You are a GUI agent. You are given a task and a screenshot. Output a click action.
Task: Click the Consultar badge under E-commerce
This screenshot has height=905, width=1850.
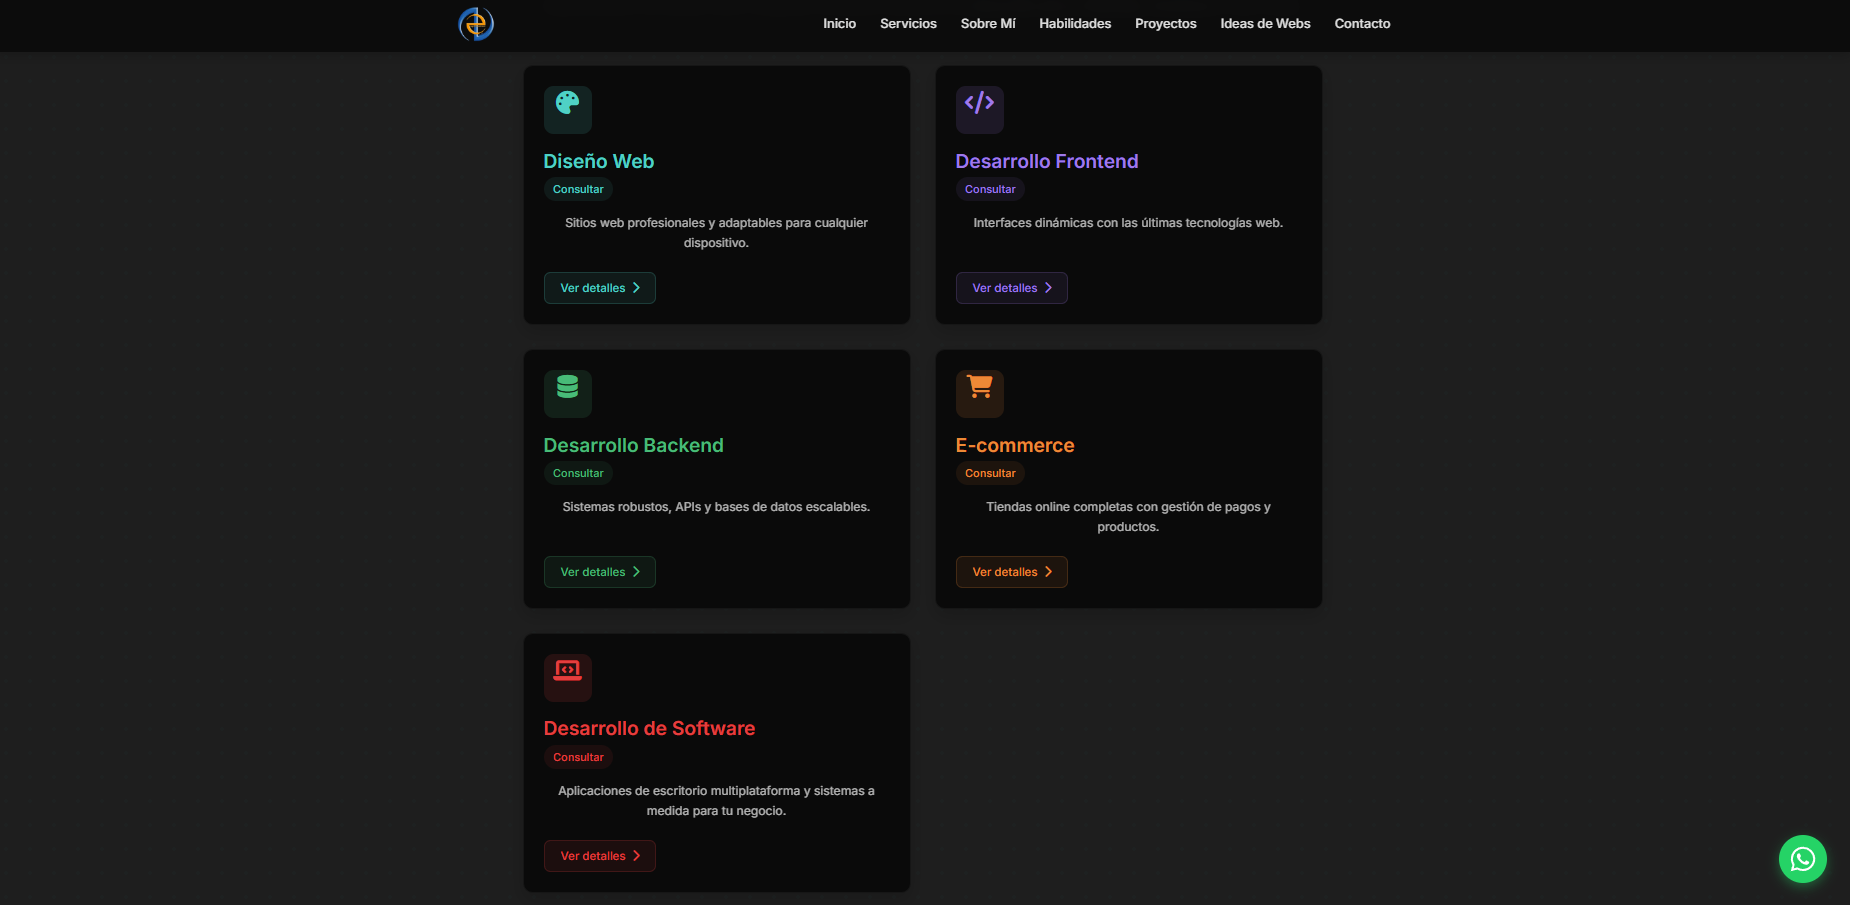[x=990, y=473]
